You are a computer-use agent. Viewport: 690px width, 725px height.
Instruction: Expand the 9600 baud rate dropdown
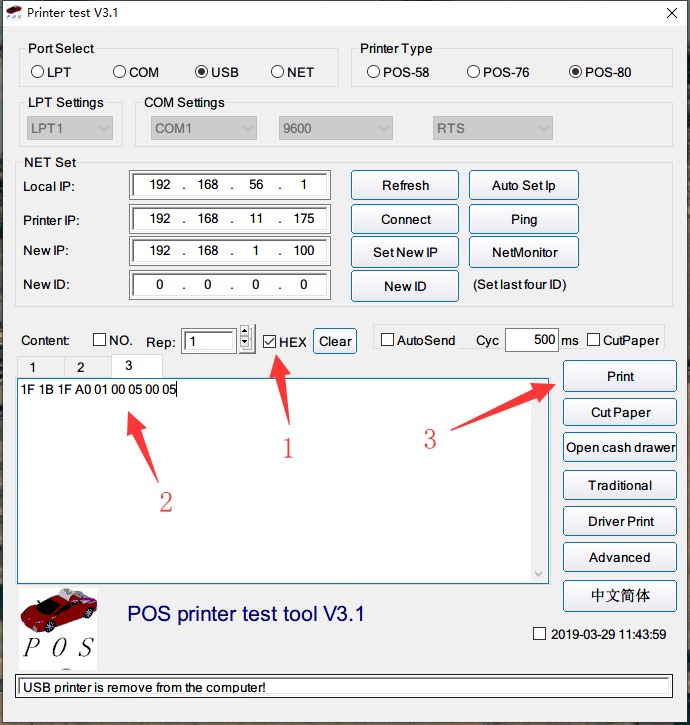coord(335,128)
